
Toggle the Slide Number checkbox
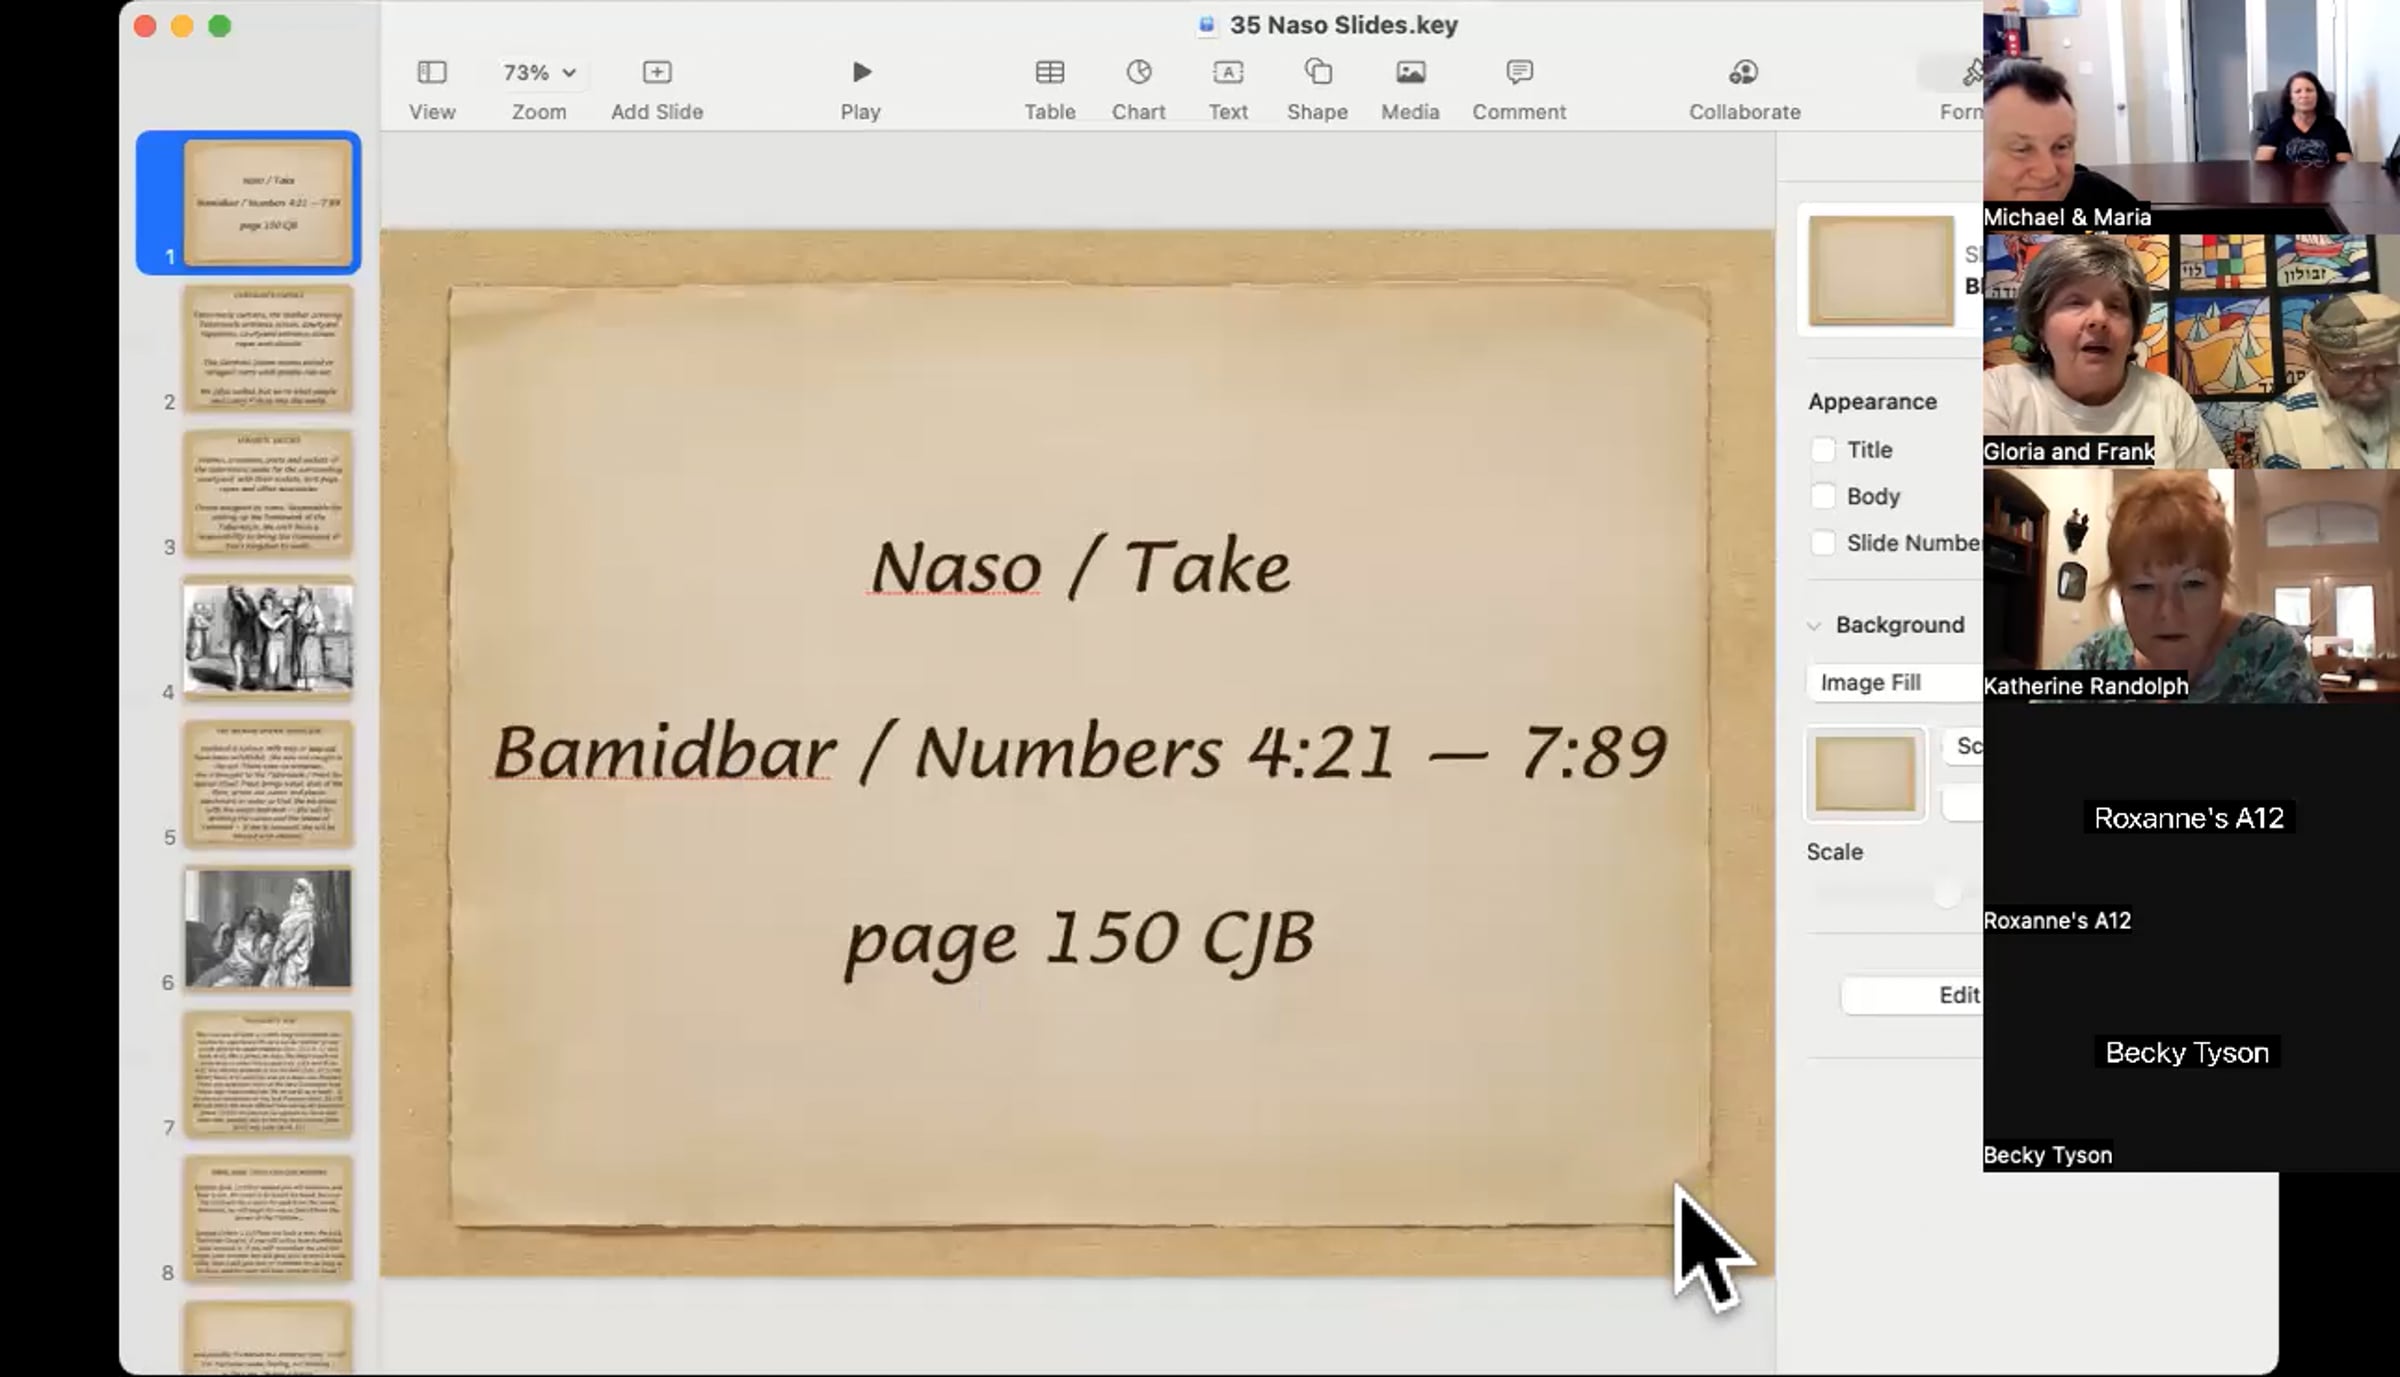tap(1823, 543)
